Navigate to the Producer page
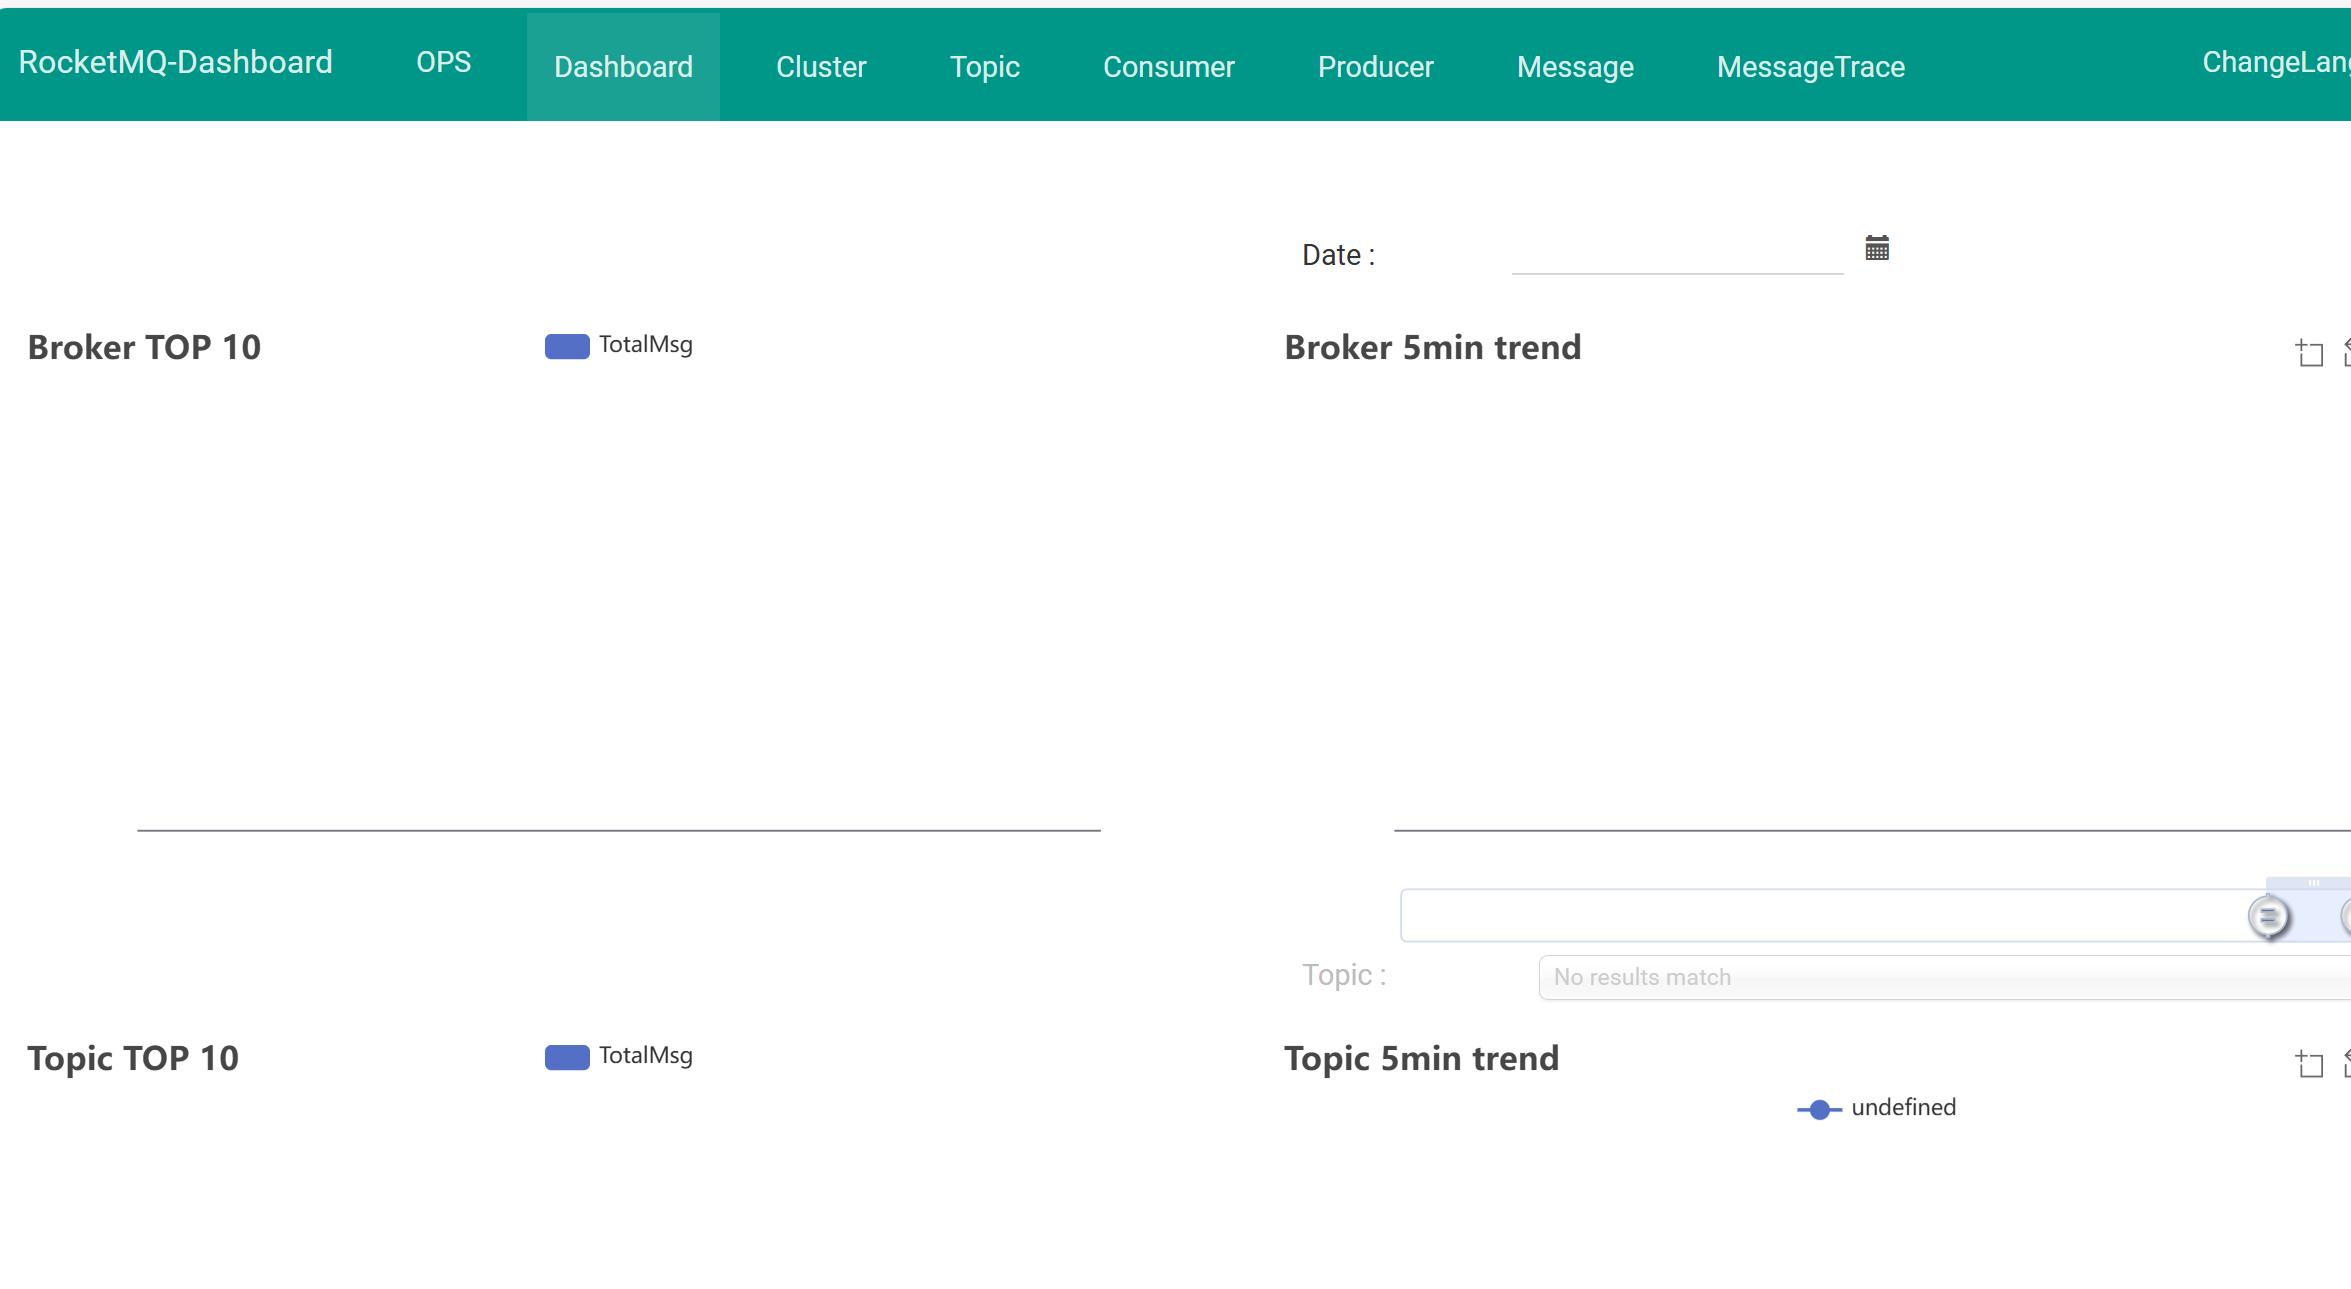 pyautogui.click(x=1375, y=67)
